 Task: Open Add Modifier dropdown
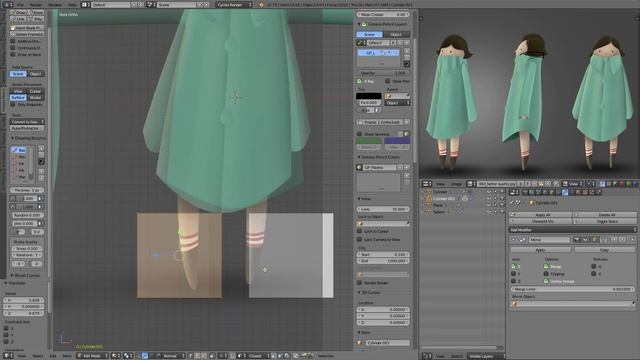pos(572,230)
